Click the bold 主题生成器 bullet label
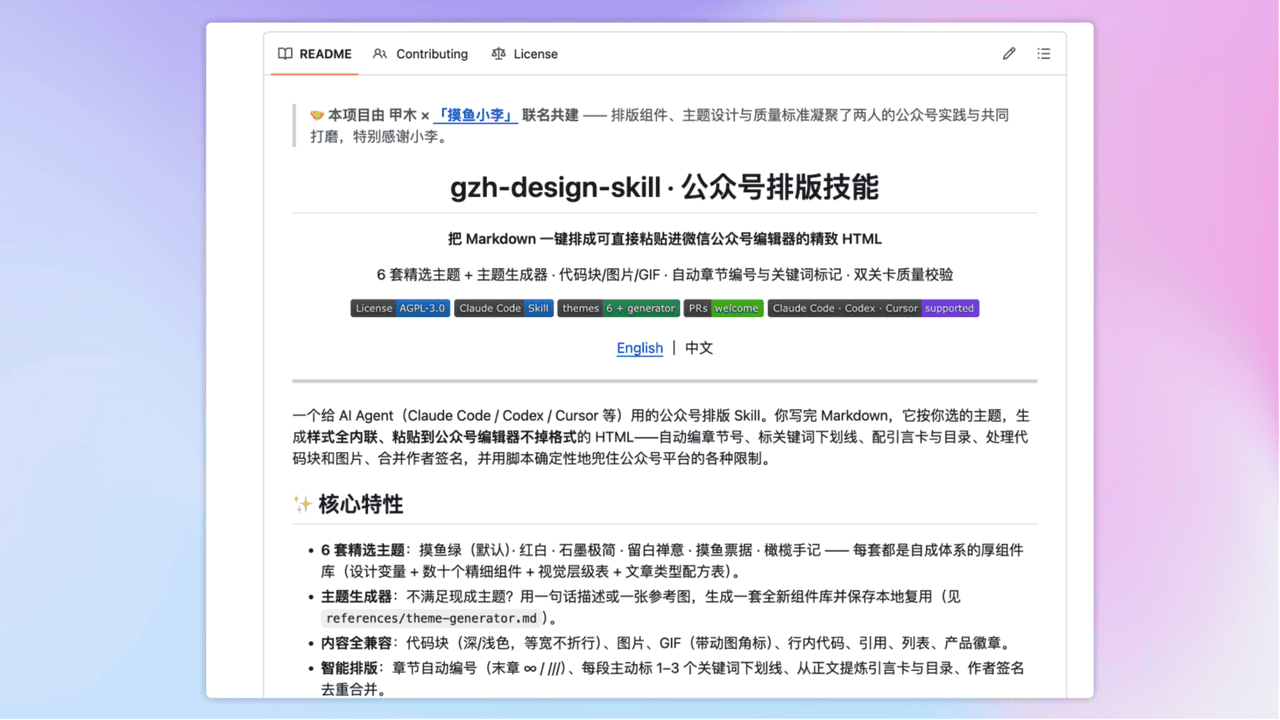The width and height of the screenshot is (1280, 720). coord(356,596)
